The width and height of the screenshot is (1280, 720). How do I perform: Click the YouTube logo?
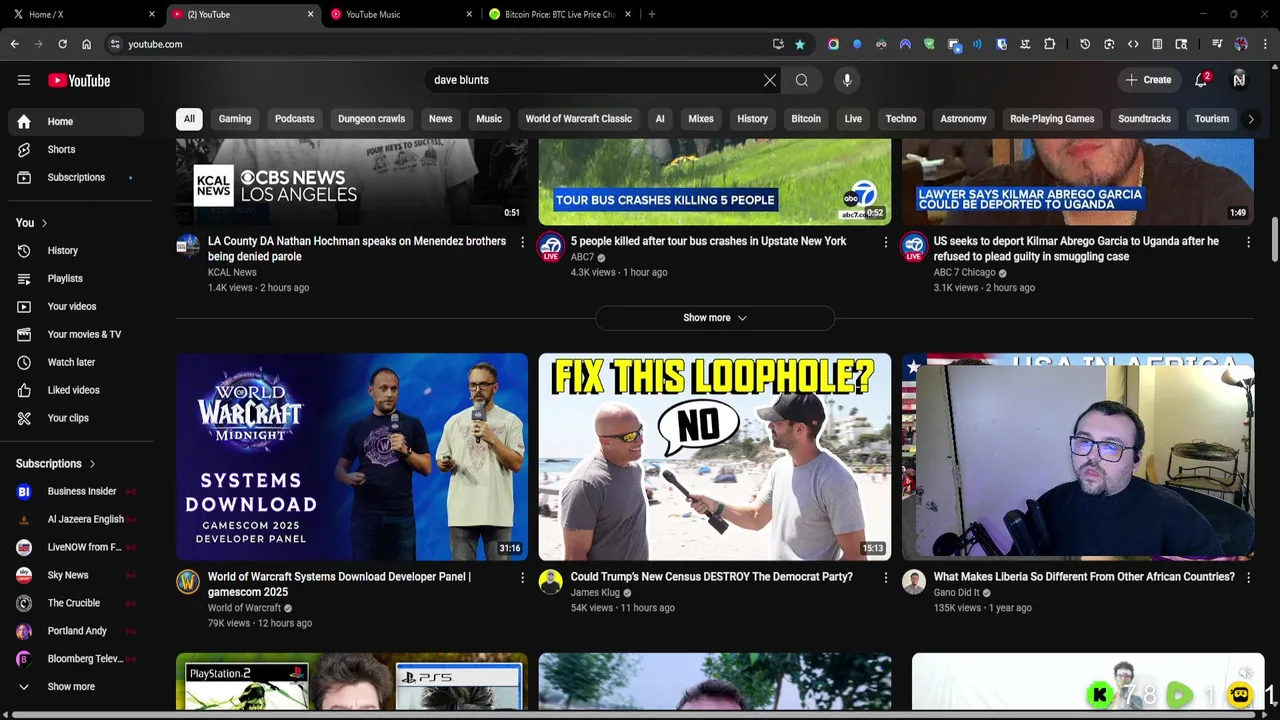tap(79, 80)
